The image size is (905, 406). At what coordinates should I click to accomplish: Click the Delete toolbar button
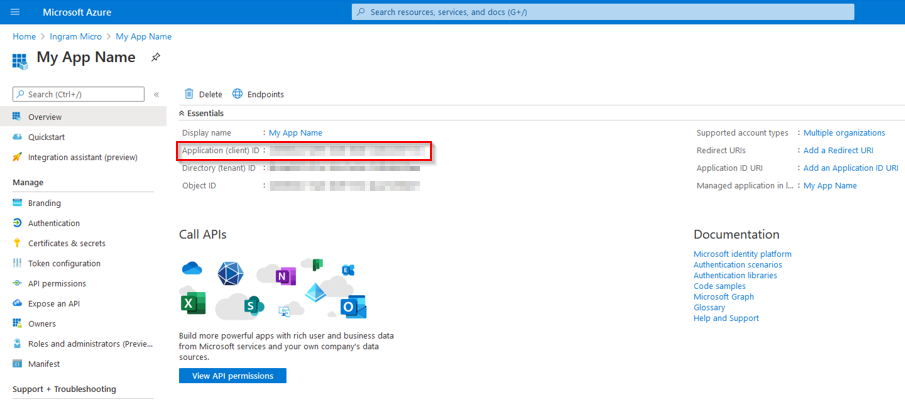[203, 94]
